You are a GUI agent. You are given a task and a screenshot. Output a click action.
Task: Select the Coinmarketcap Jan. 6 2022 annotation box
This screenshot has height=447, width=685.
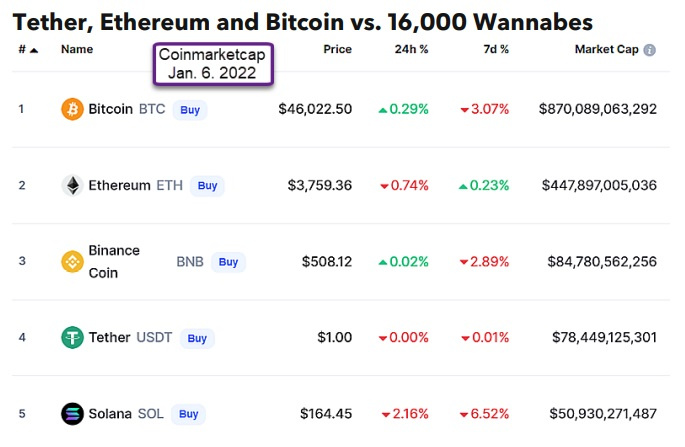tap(213, 65)
